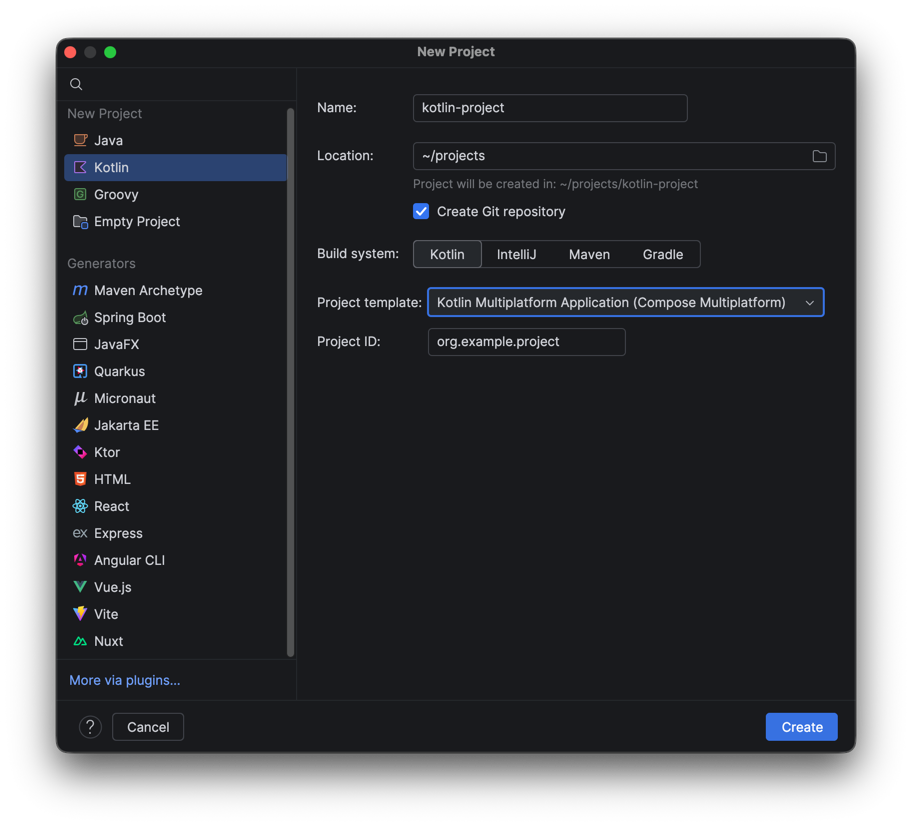Choose Maven build system
Viewport: 912px width, 827px height.
pyautogui.click(x=589, y=254)
